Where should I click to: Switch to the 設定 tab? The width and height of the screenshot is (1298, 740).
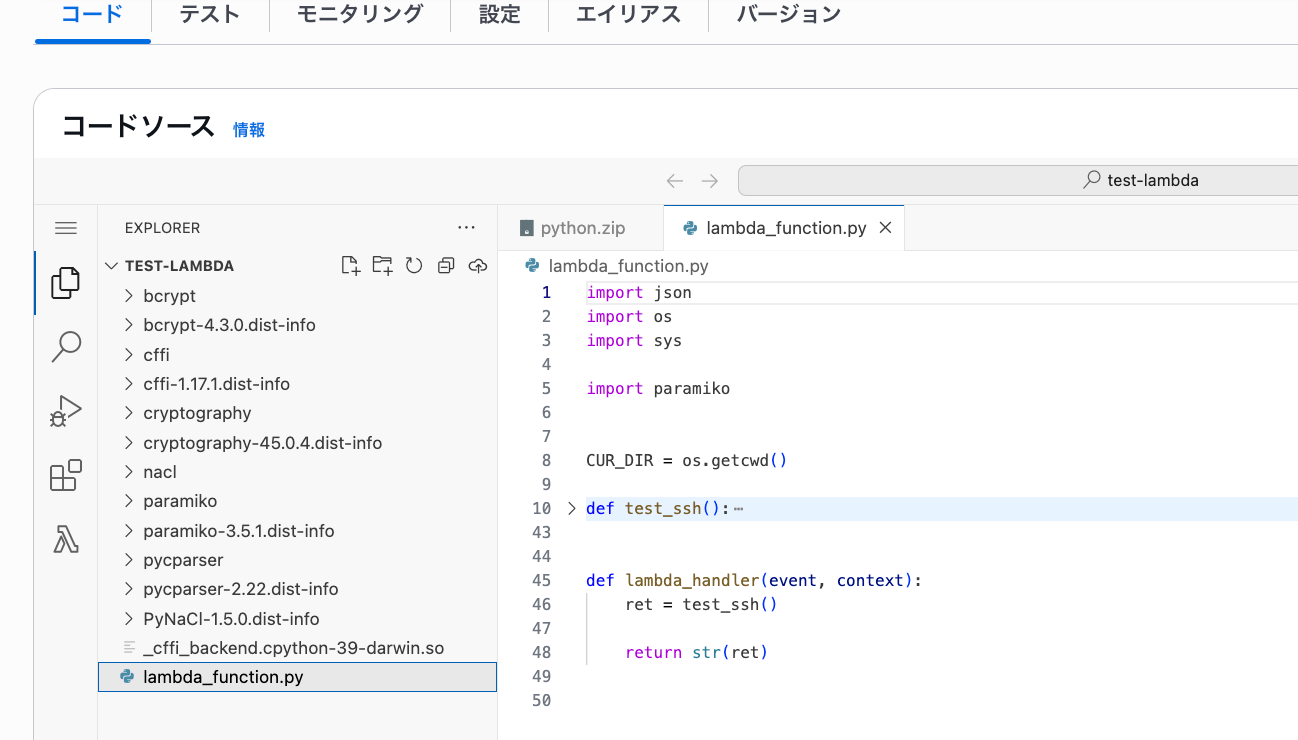[499, 15]
